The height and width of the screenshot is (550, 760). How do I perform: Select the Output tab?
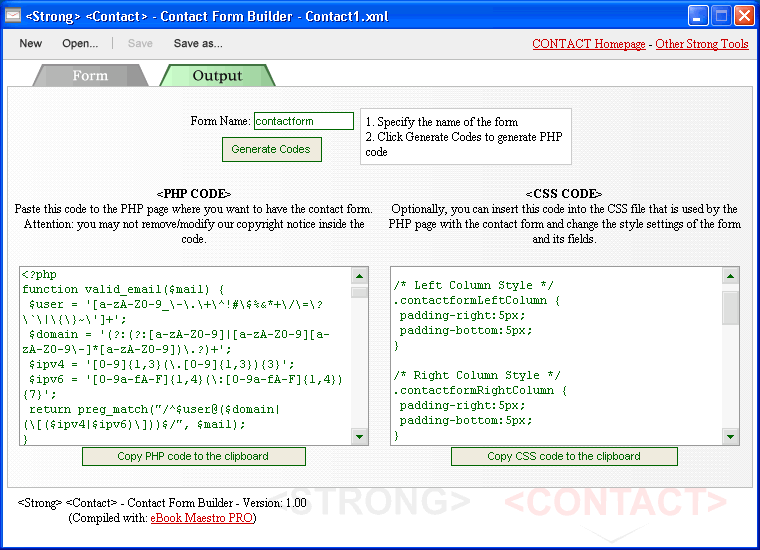pos(217,76)
